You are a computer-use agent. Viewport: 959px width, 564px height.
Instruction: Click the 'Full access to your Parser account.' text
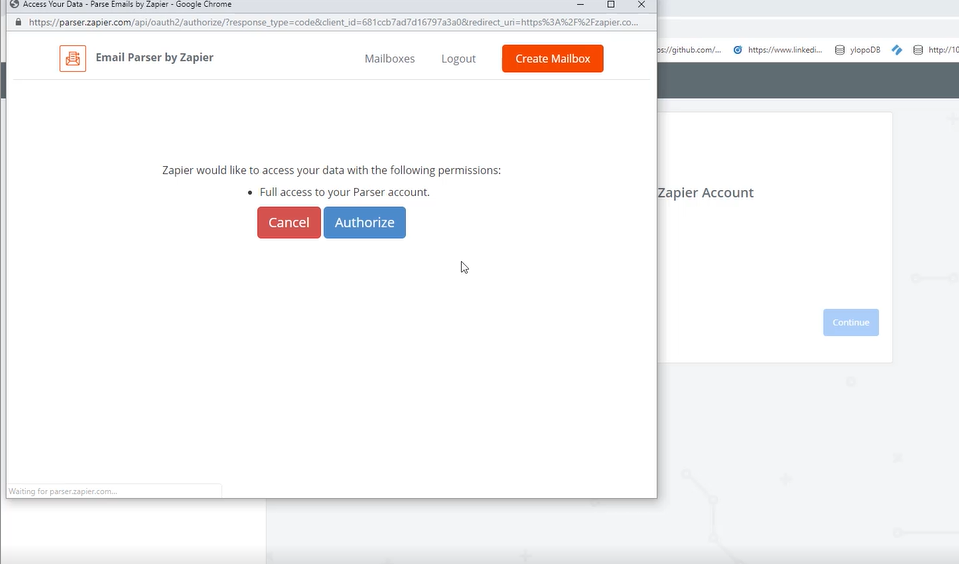pos(344,192)
